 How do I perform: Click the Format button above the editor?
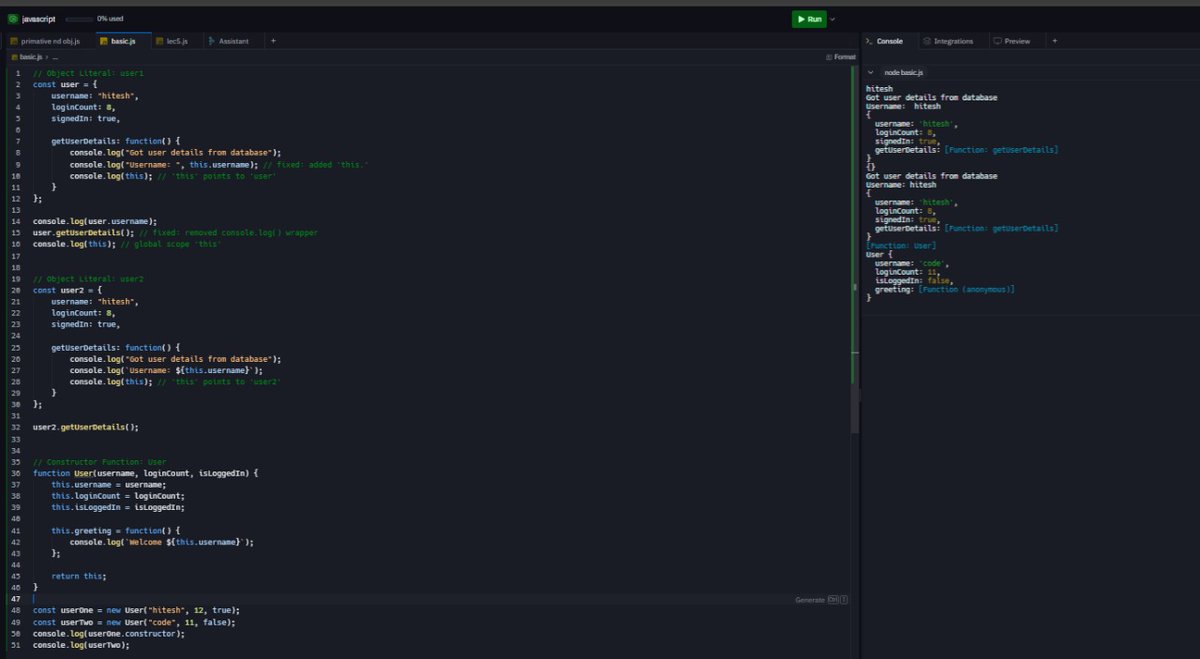[x=840, y=57]
